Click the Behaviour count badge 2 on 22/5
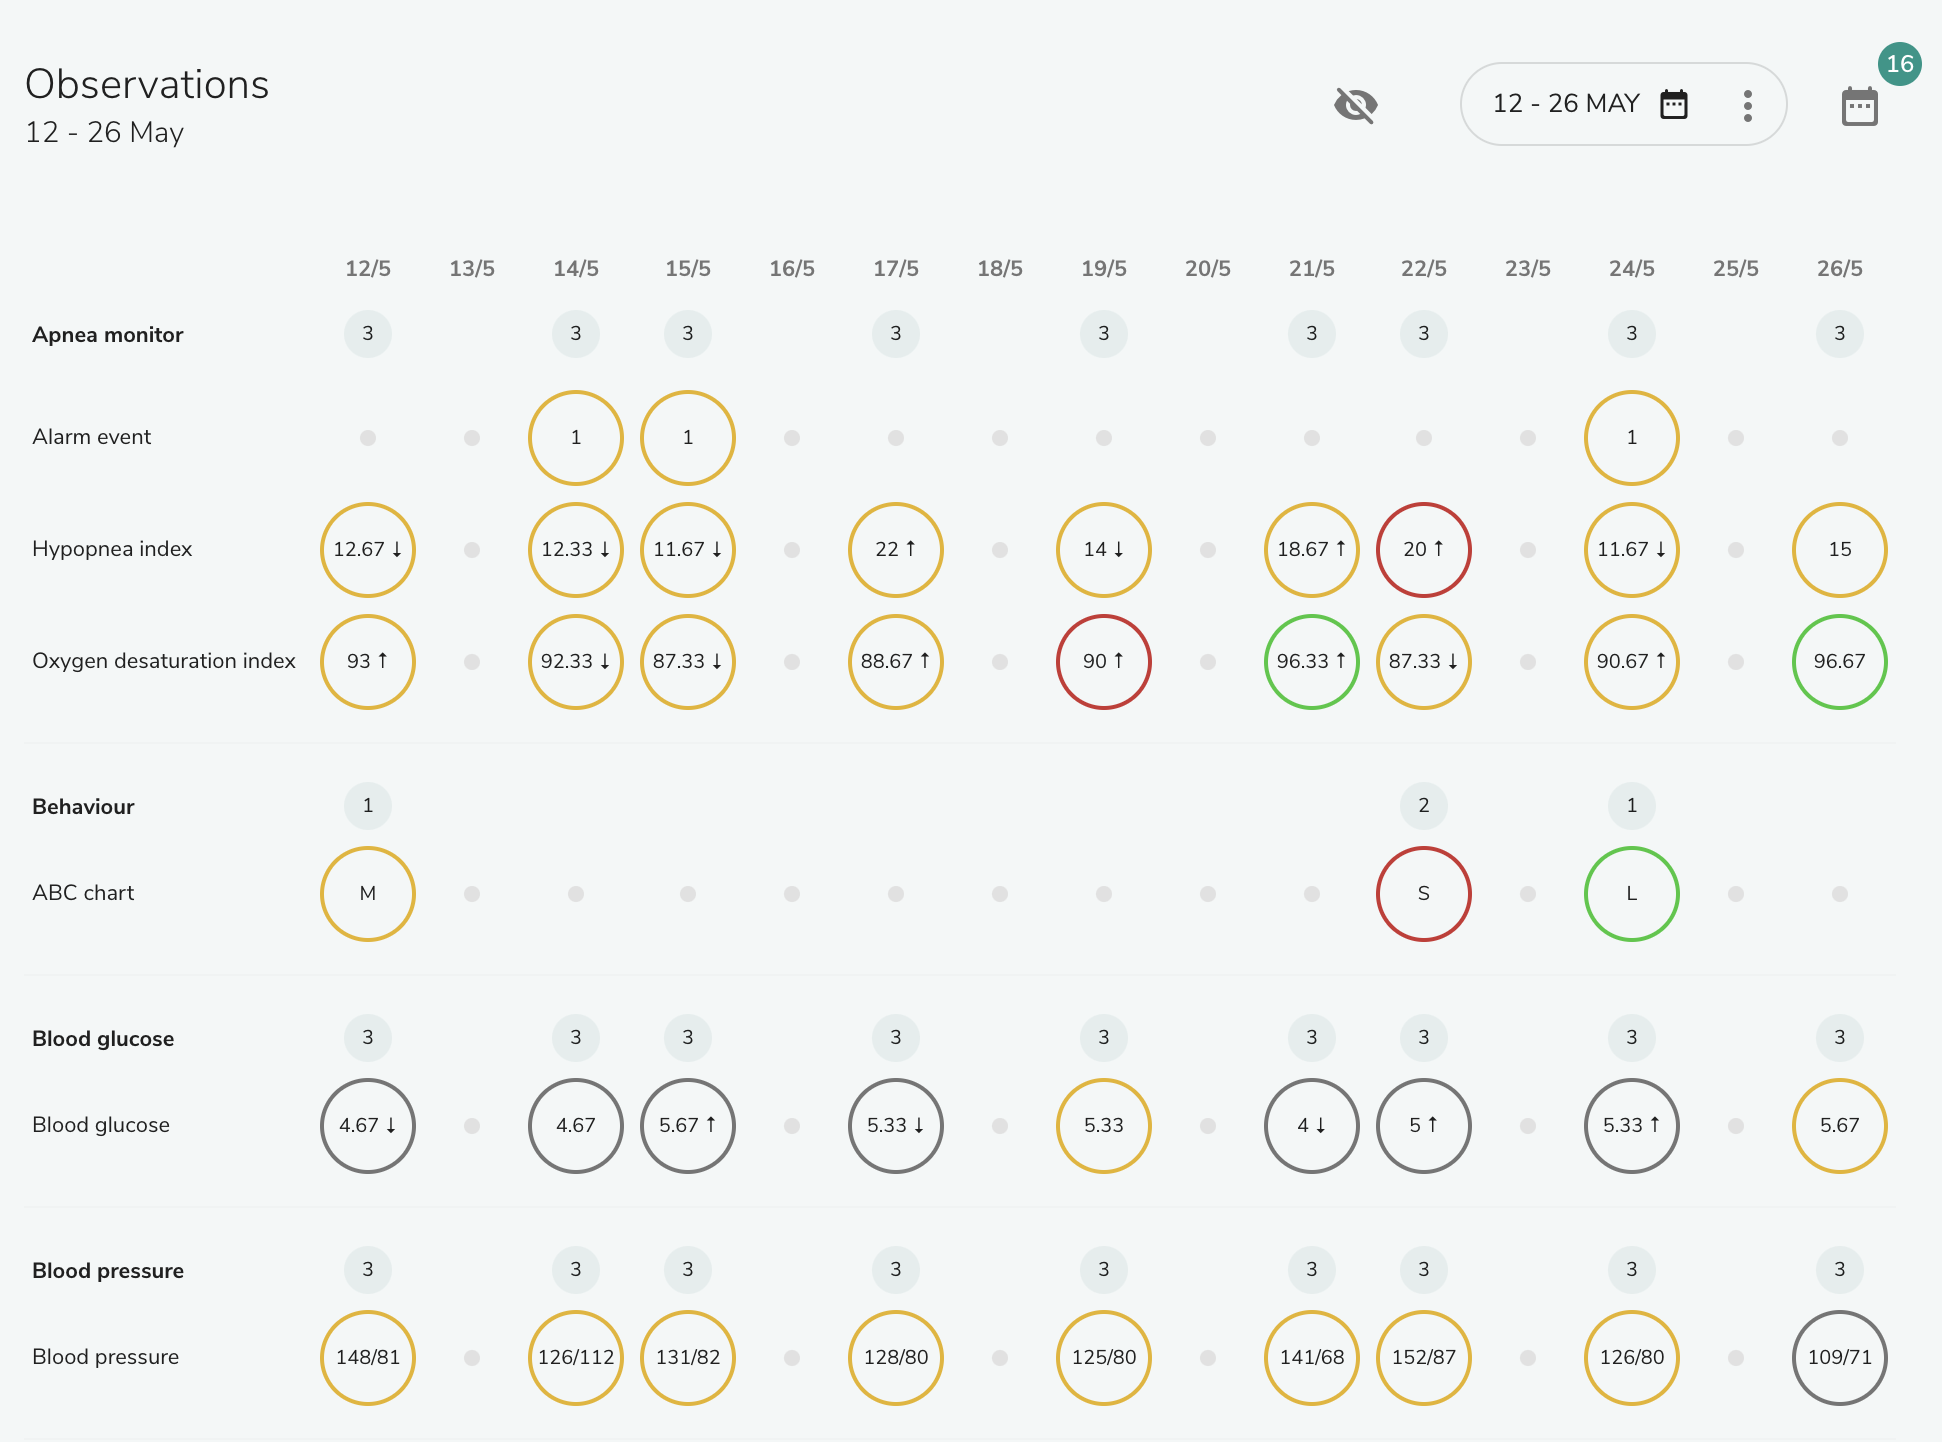The height and width of the screenshot is (1442, 1942). tap(1424, 805)
